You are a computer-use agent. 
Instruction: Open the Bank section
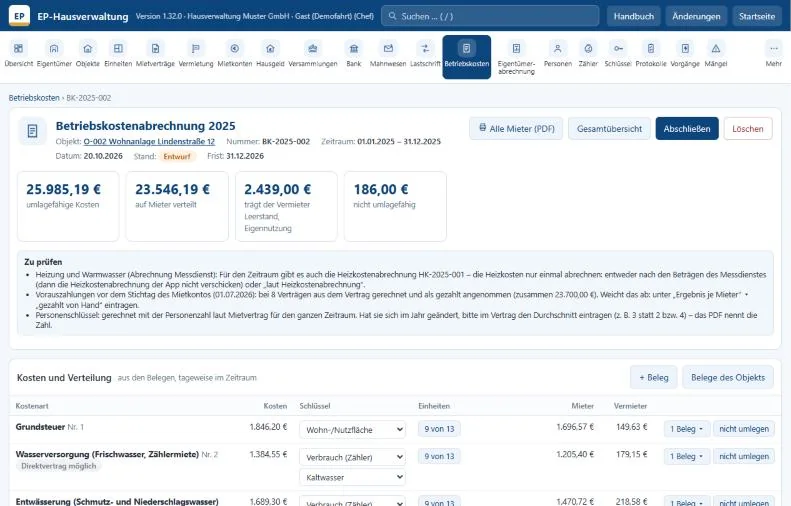coord(354,54)
